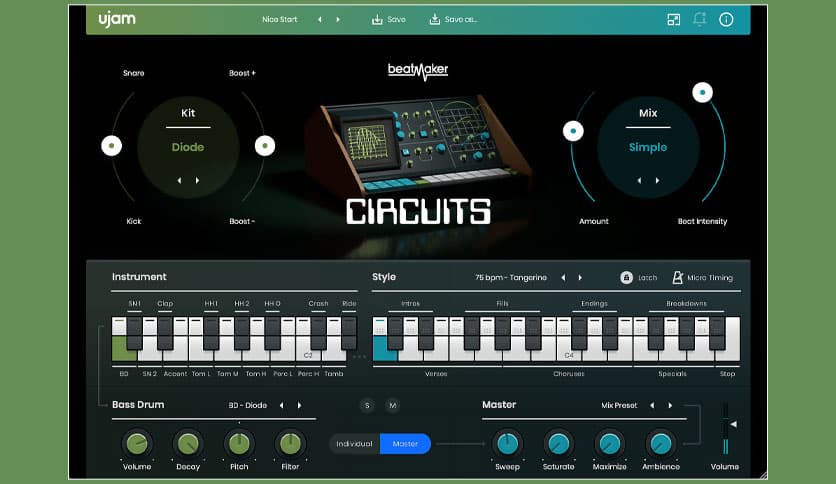Click the Save download icon
Viewport: 836px width, 484px height.
pyautogui.click(x=377, y=20)
